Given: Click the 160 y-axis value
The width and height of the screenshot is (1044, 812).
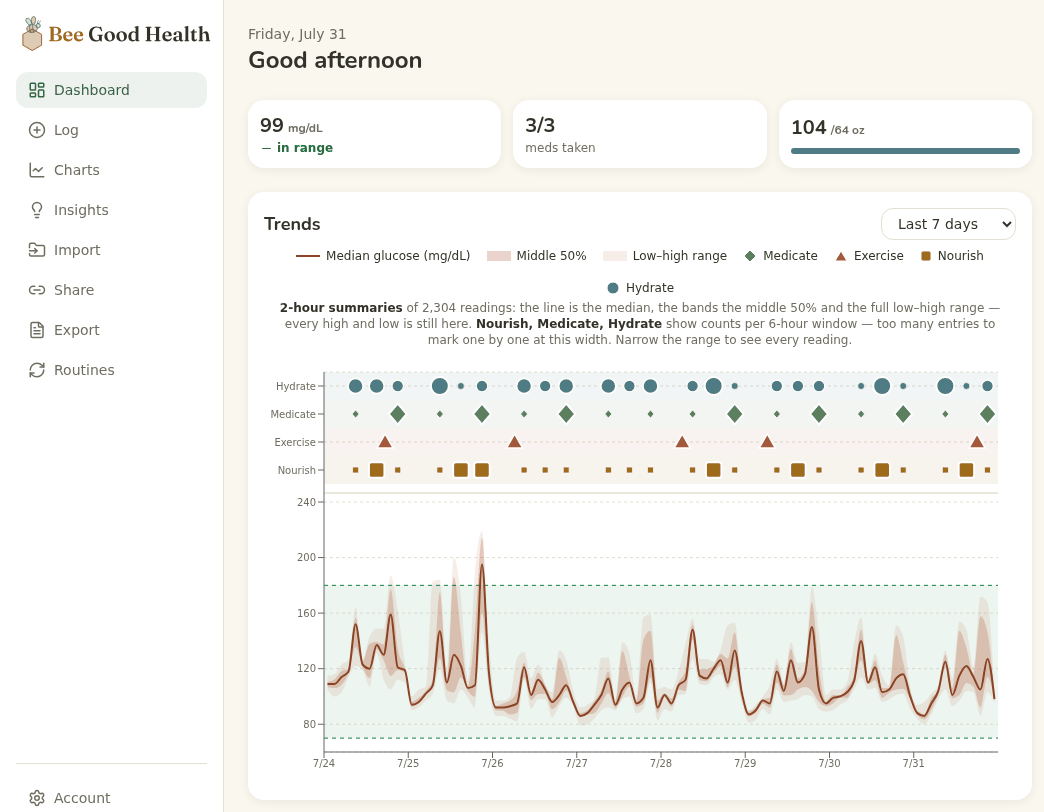Looking at the screenshot, I should coord(306,613).
